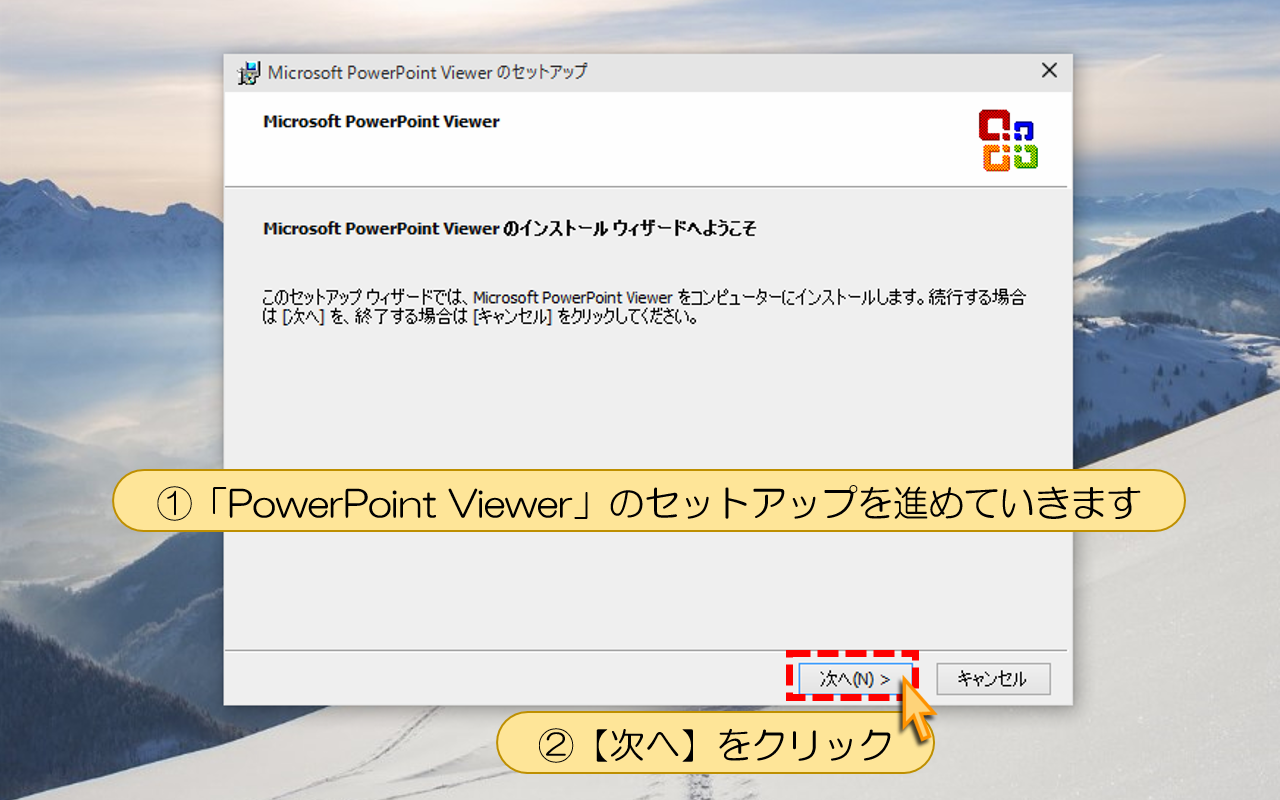The width and height of the screenshot is (1280, 800).
Task: Click the title bar text 'Microsoft PowerPoint Viewer のセットアップ'
Action: [427, 72]
